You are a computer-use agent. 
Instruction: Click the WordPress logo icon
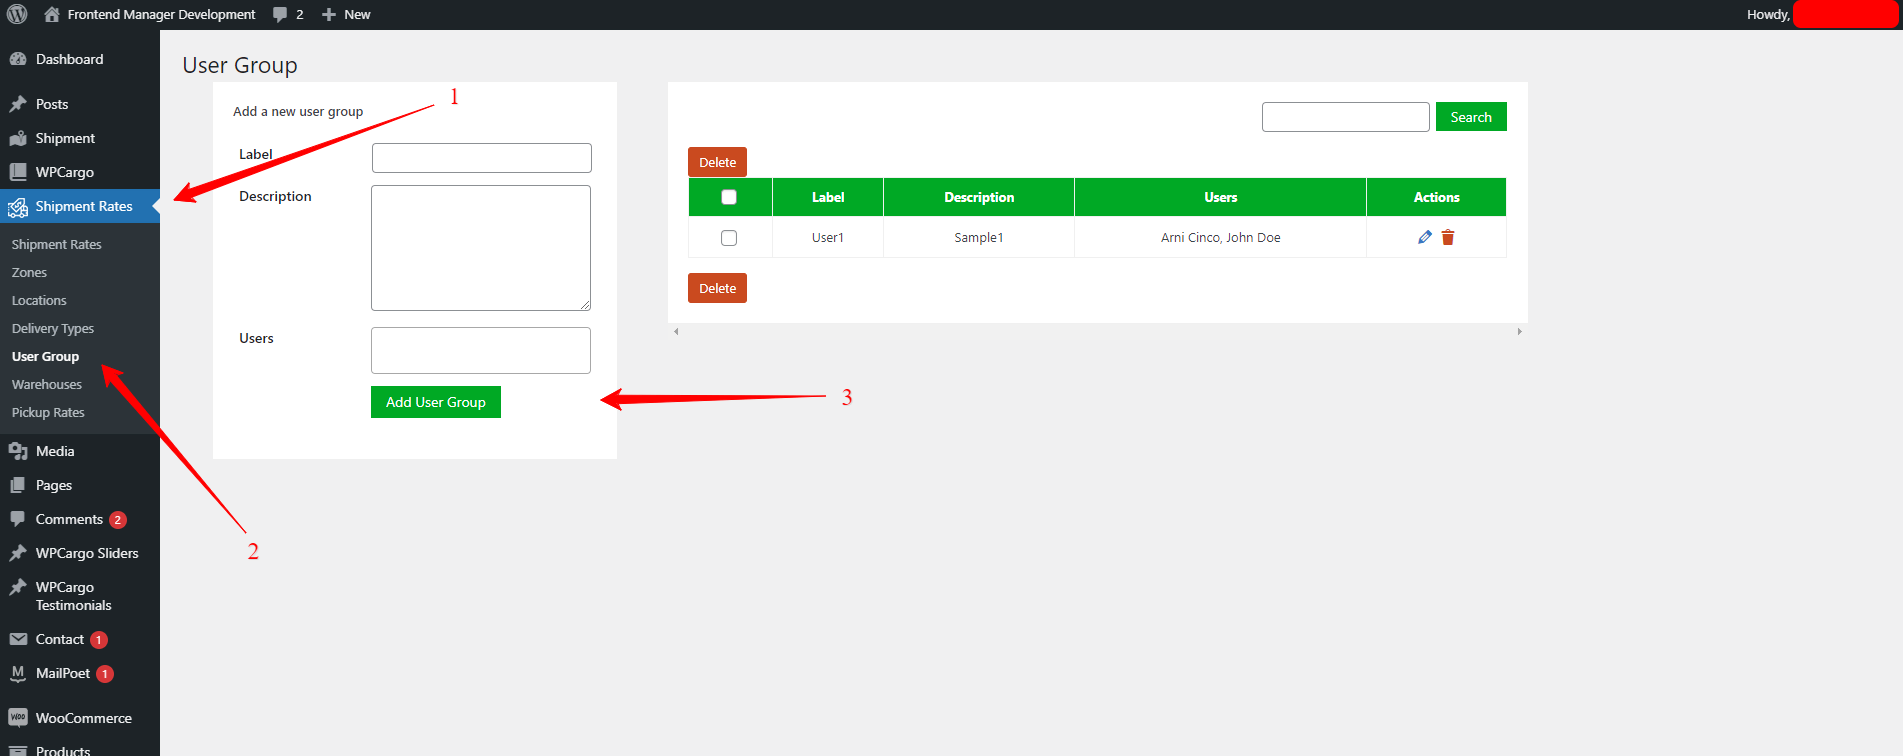17,14
